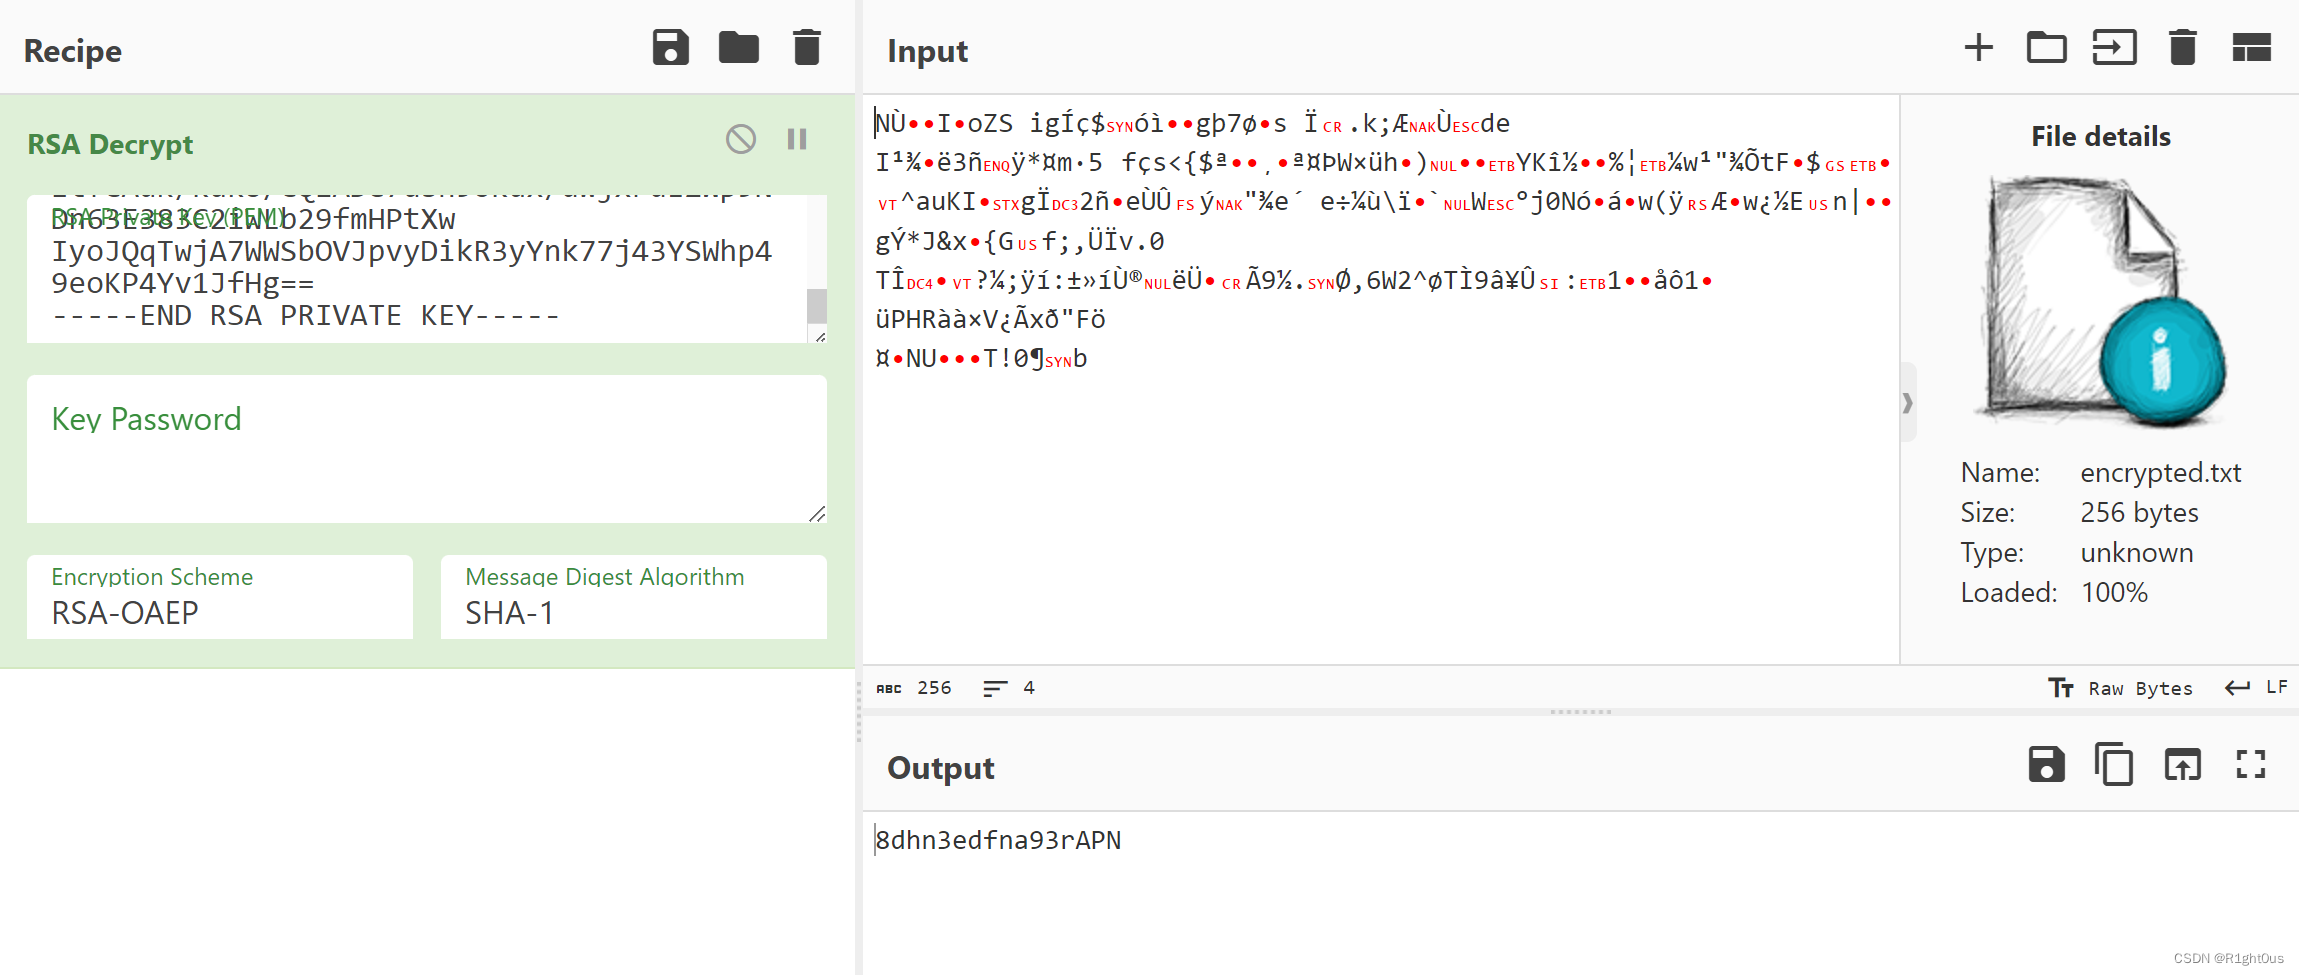Click the Loaded 100% value
The height and width of the screenshot is (975, 2299).
[2114, 592]
